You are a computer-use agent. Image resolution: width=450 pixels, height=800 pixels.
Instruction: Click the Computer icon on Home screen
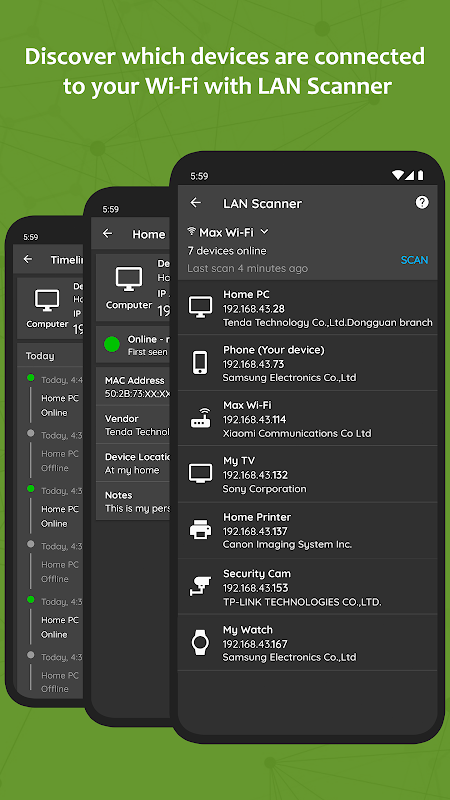pos(129,279)
